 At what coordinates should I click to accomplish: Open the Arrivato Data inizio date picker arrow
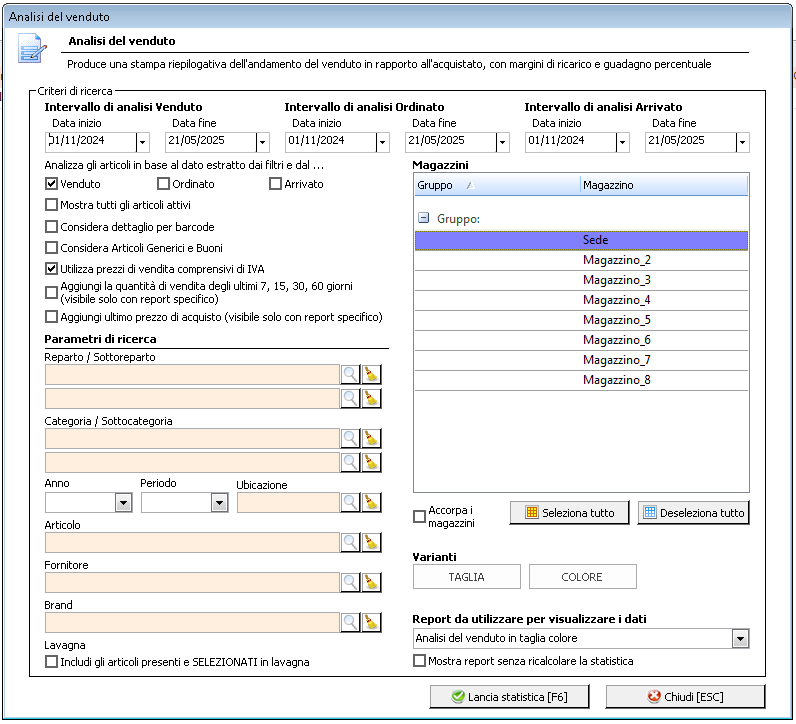pos(622,143)
